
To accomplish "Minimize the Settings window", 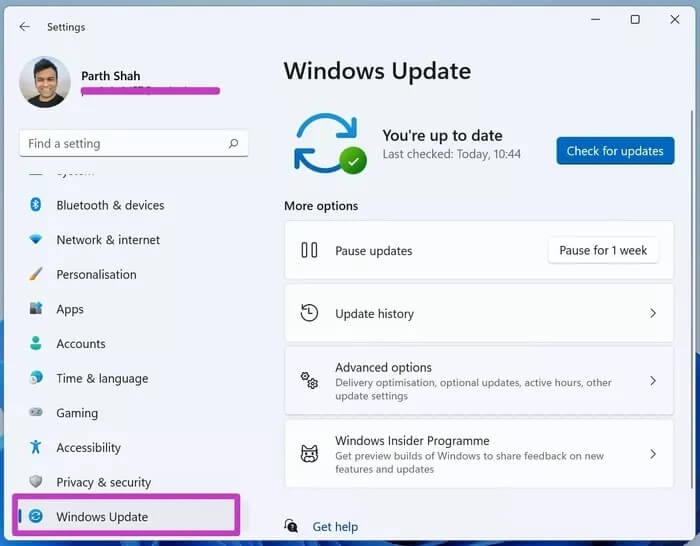I will click(595, 20).
